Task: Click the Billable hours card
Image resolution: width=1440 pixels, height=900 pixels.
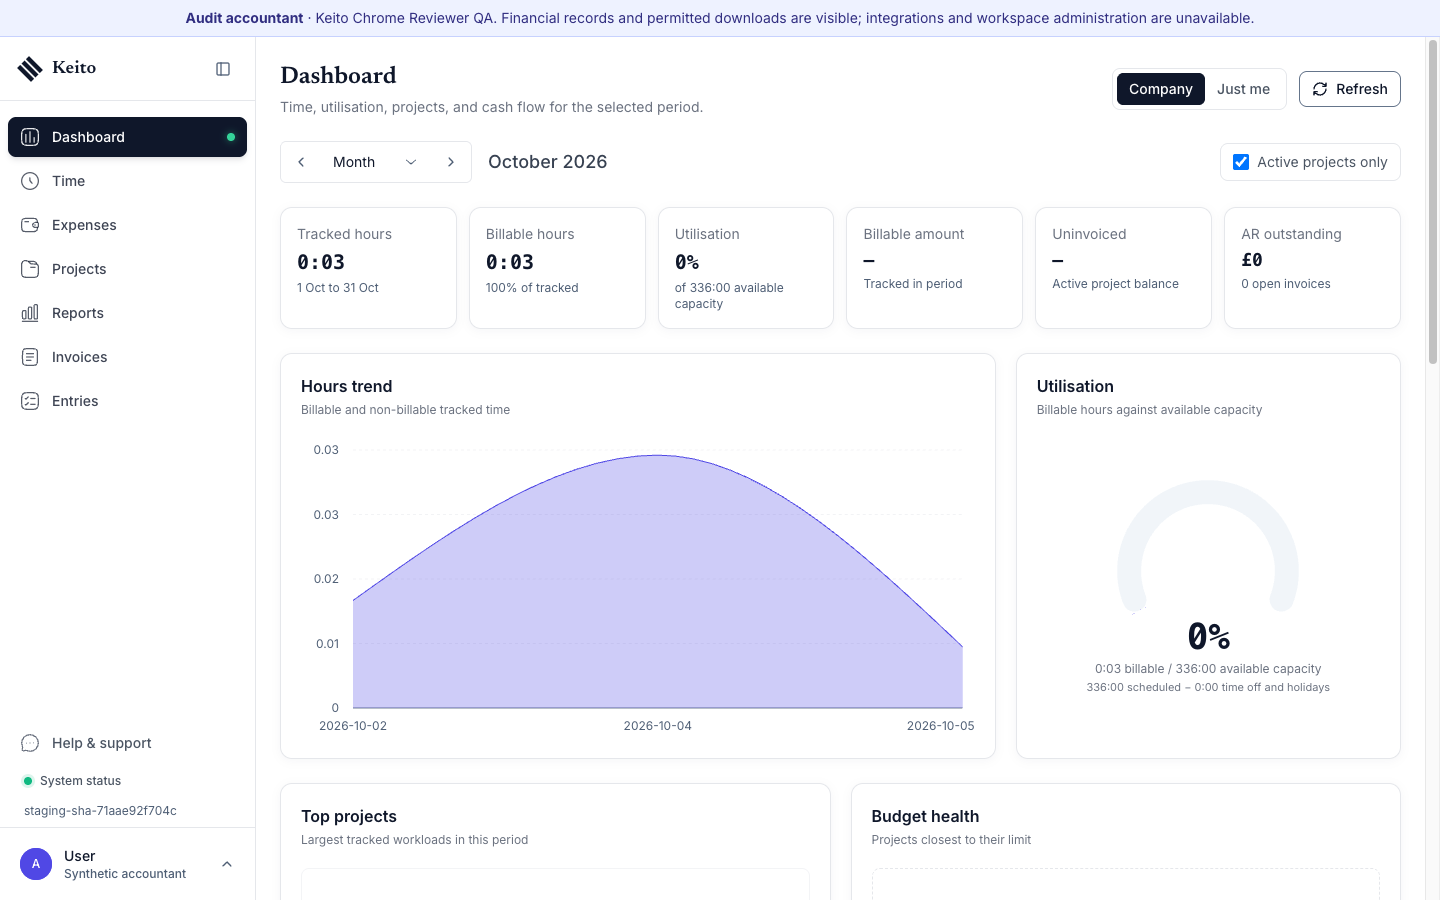Action: click(557, 268)
